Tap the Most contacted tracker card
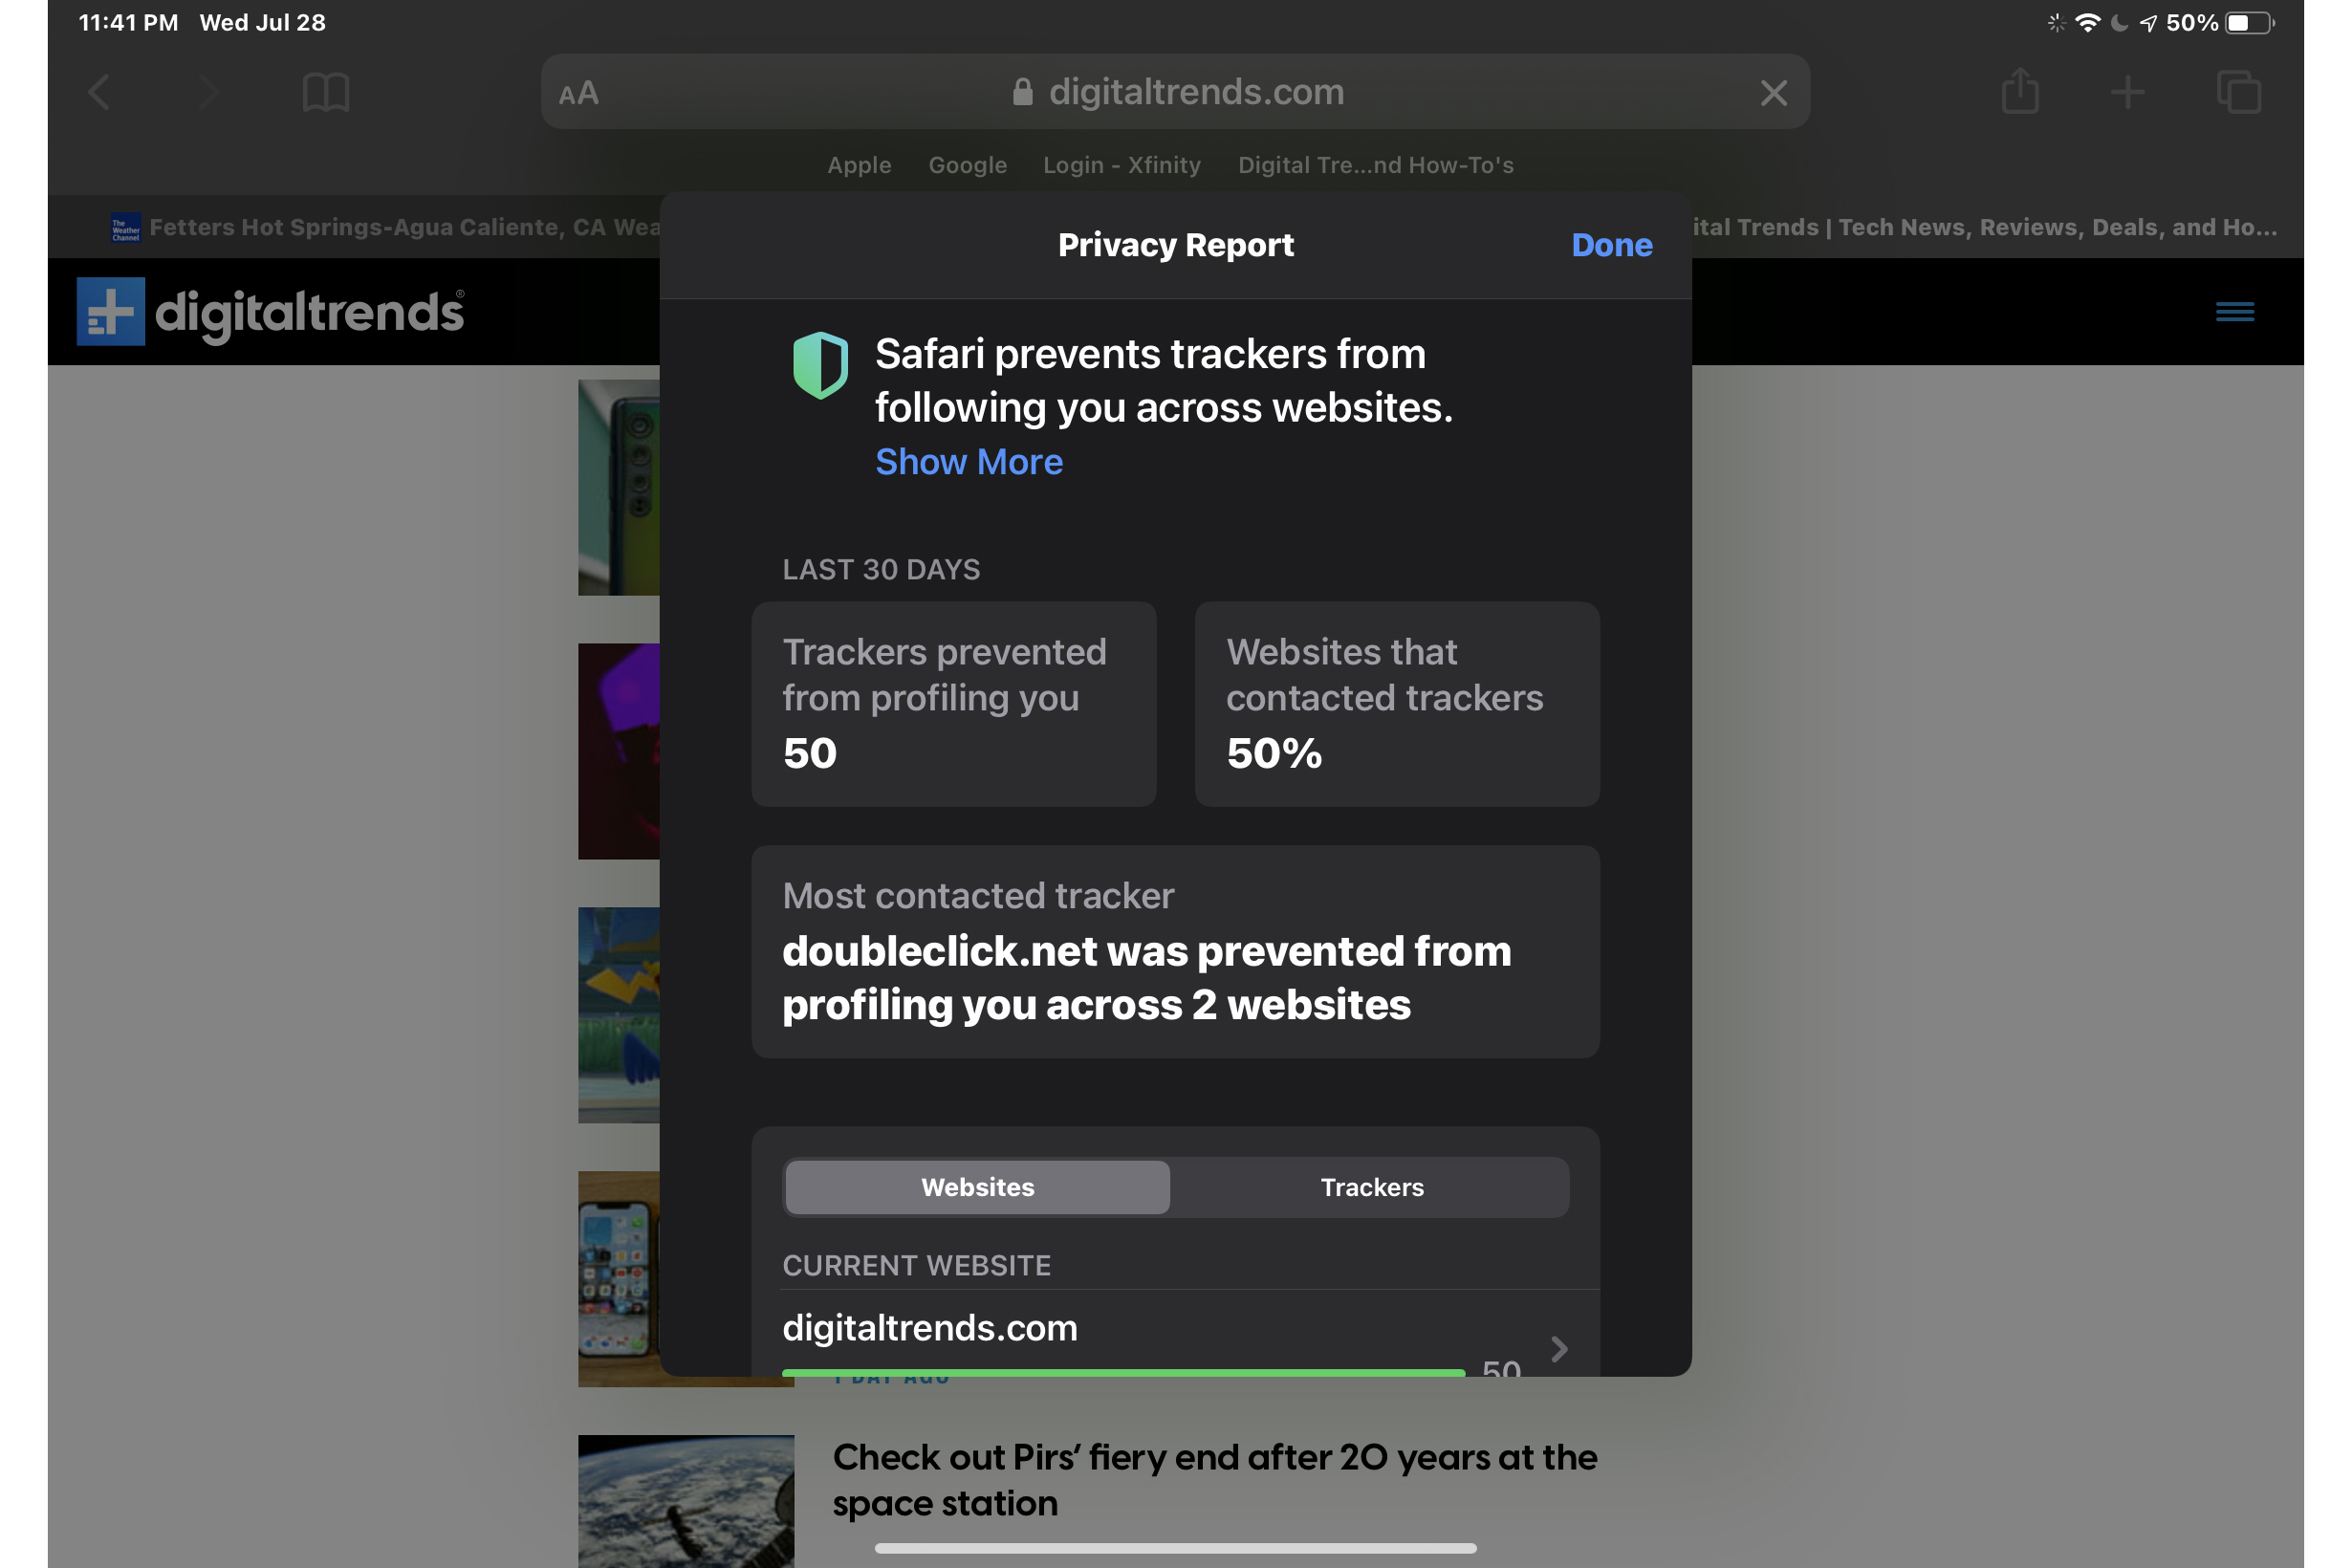Image resolution: width=2352 pixels, height=1568 pixels. click(1175, 952)
